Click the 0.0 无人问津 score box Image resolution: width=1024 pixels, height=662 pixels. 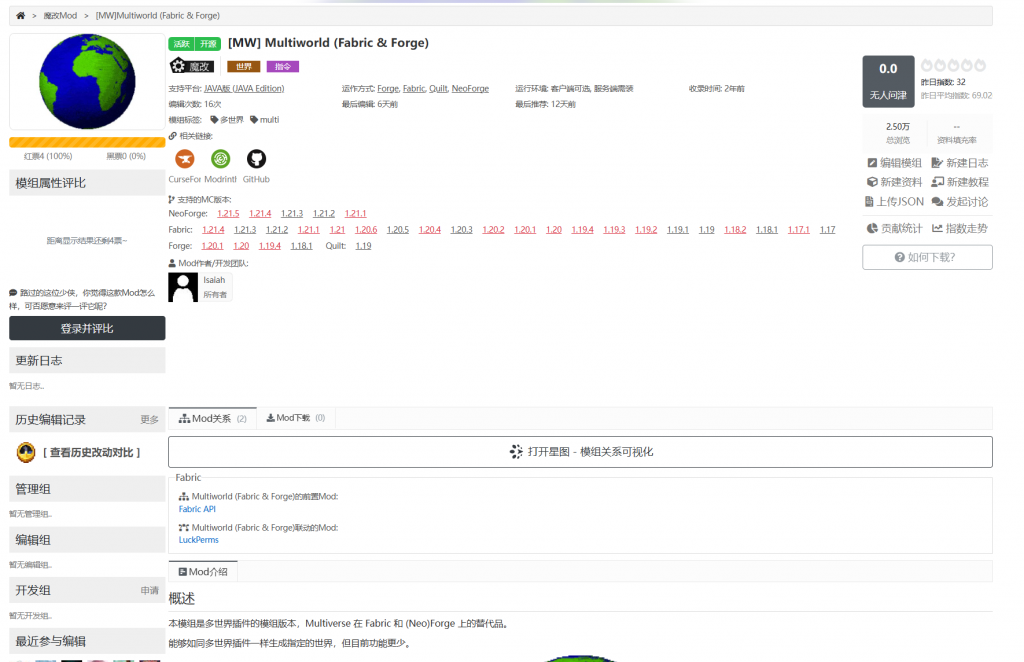[x=888, y=82]
